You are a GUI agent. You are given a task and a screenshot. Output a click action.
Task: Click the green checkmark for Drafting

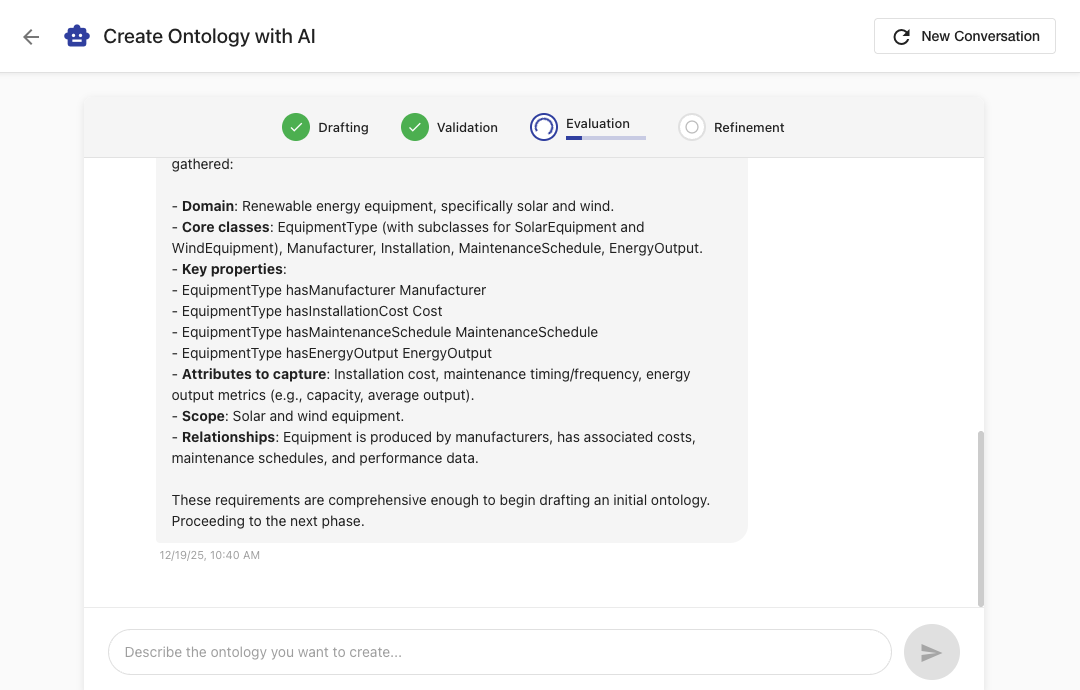(x=295, y=127)
